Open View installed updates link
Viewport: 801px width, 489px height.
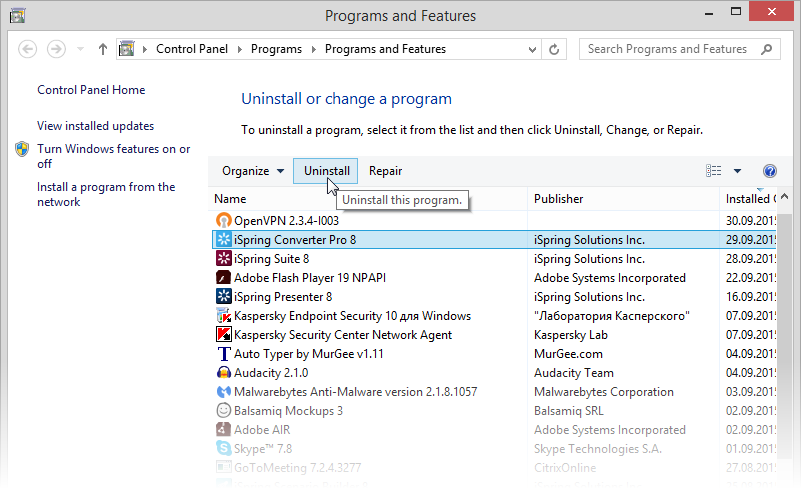[95, 126]
